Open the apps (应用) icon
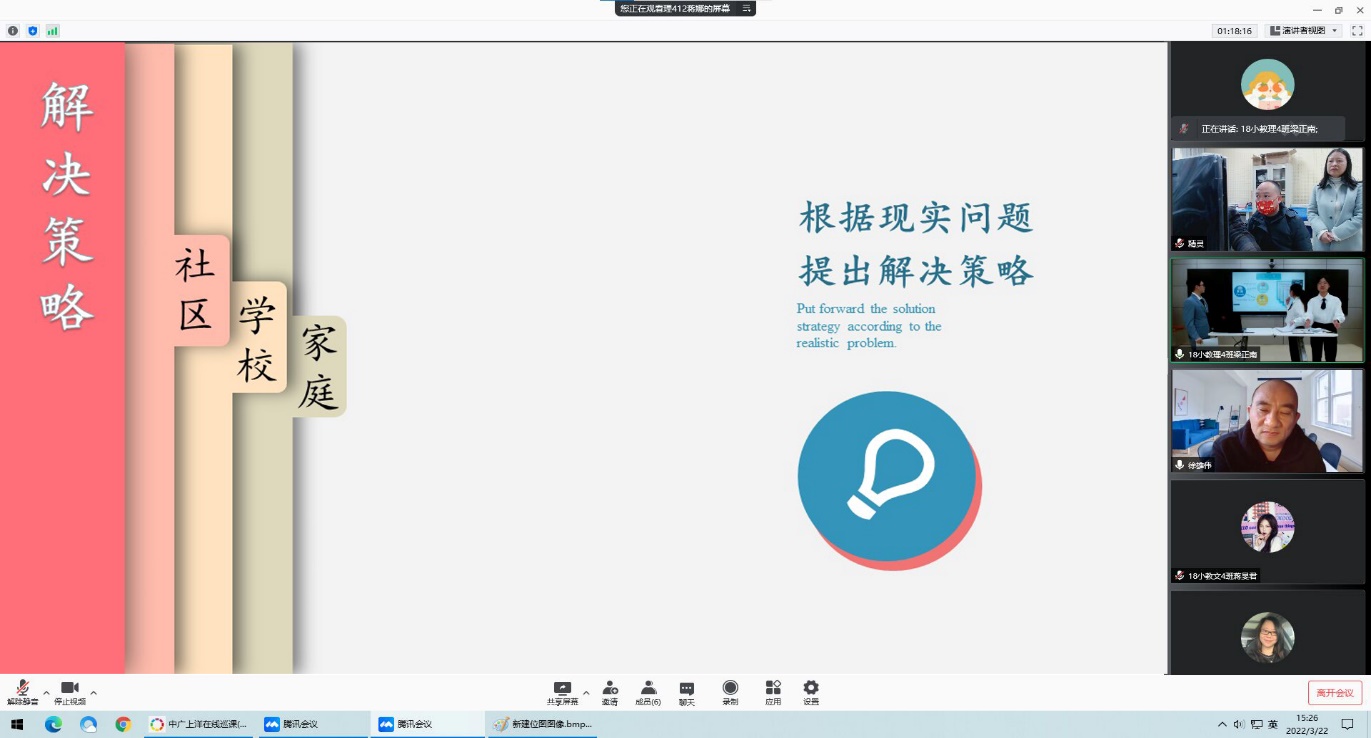This screenshot has width=1371, height=738. tap(773, 692)
